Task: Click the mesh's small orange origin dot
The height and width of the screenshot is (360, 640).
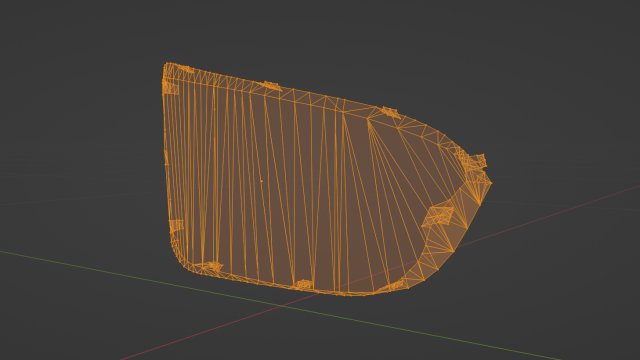Action: [x=262, y=181]
